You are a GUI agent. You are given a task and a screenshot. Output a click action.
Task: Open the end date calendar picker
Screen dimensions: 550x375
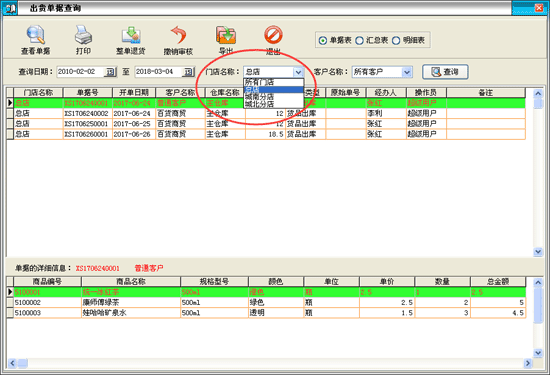(x=188, y=72)
